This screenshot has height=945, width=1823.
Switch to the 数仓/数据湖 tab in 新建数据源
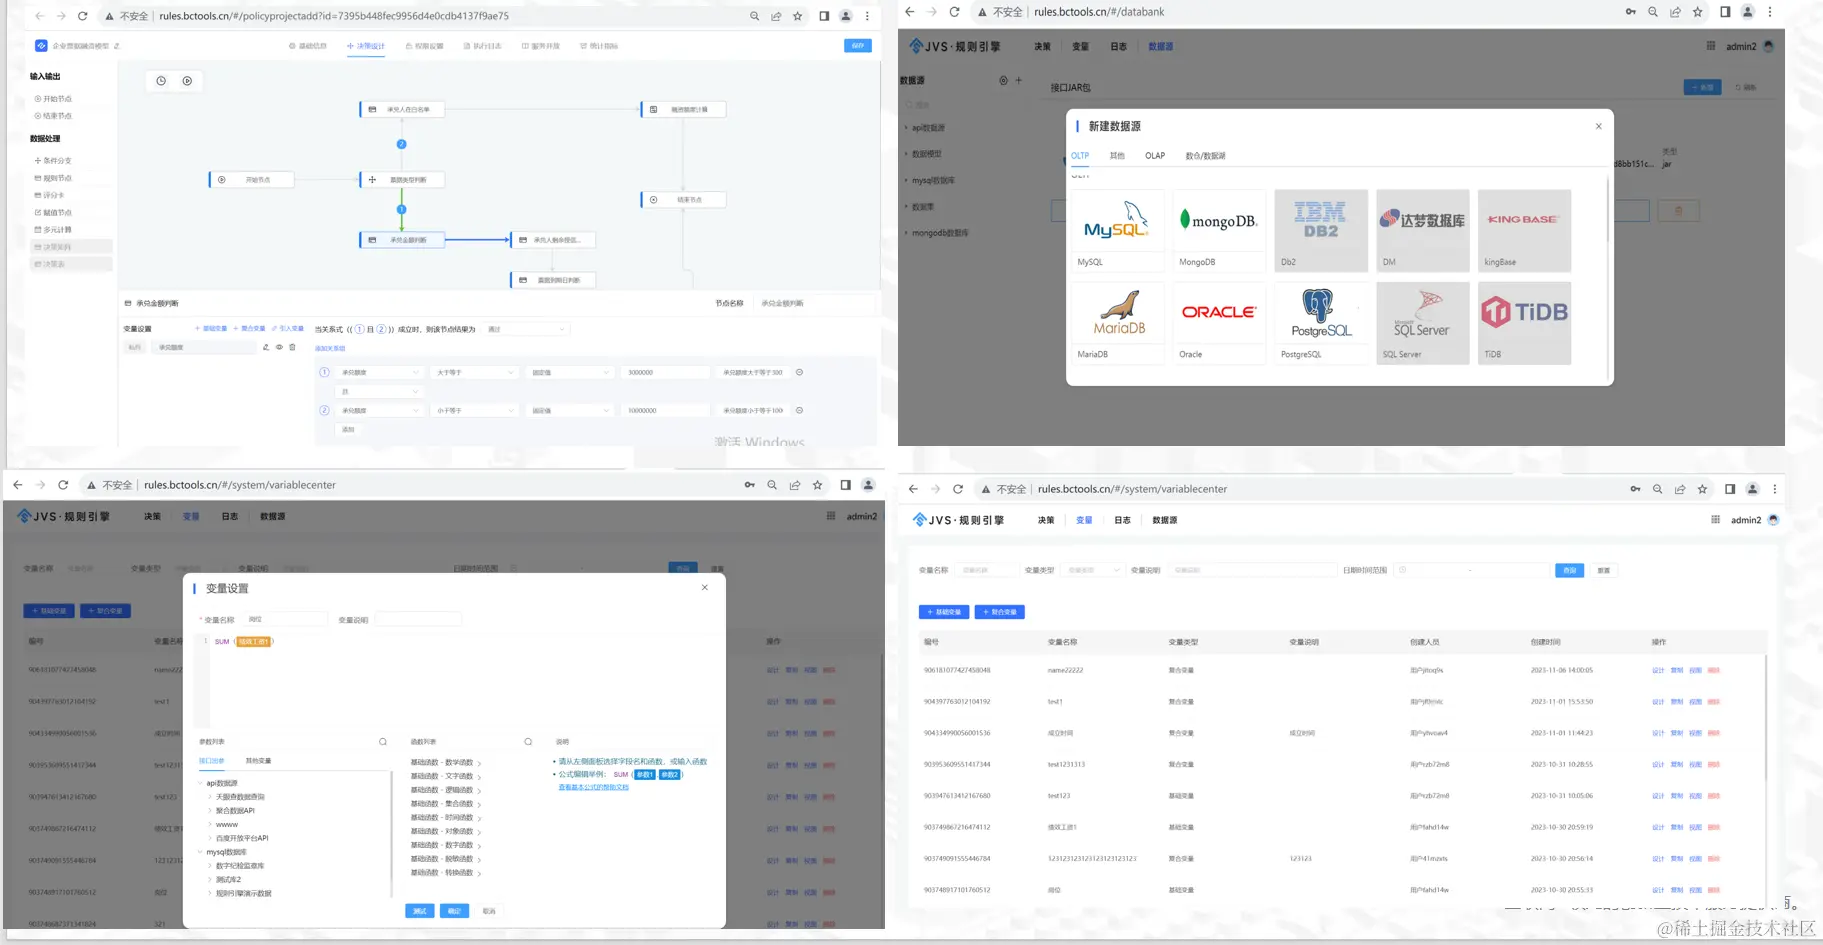[x=1205, y=156]
